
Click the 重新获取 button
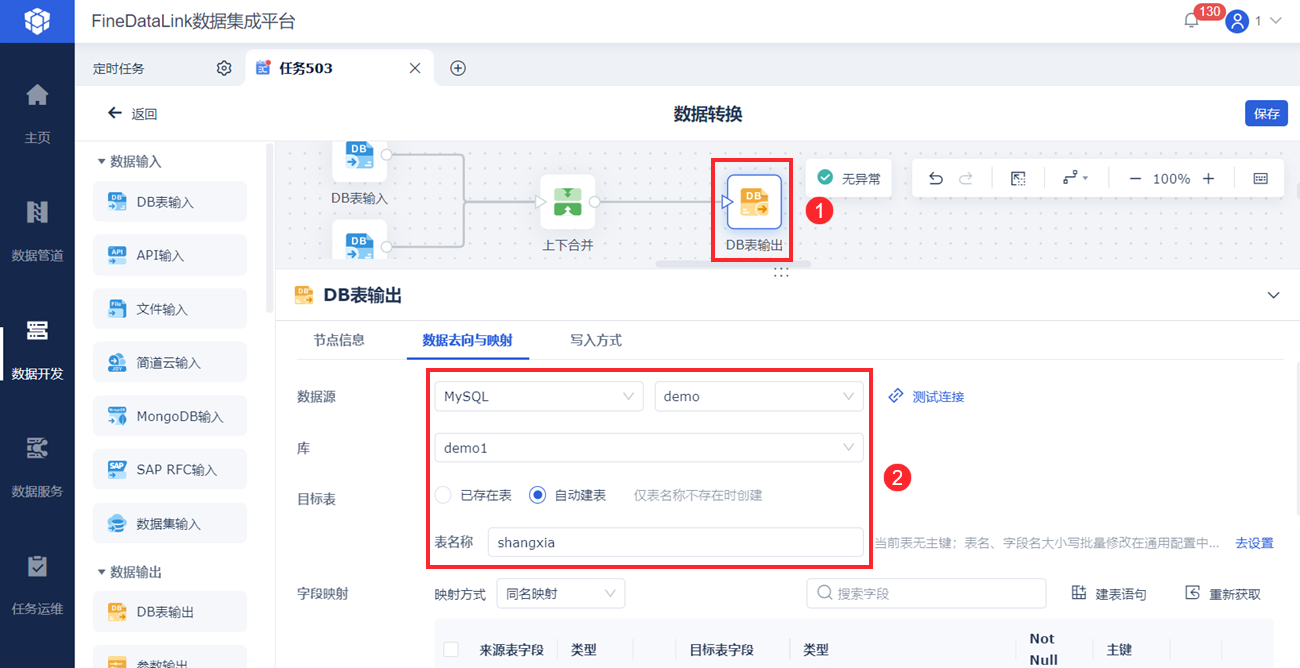coord(1223,593)
